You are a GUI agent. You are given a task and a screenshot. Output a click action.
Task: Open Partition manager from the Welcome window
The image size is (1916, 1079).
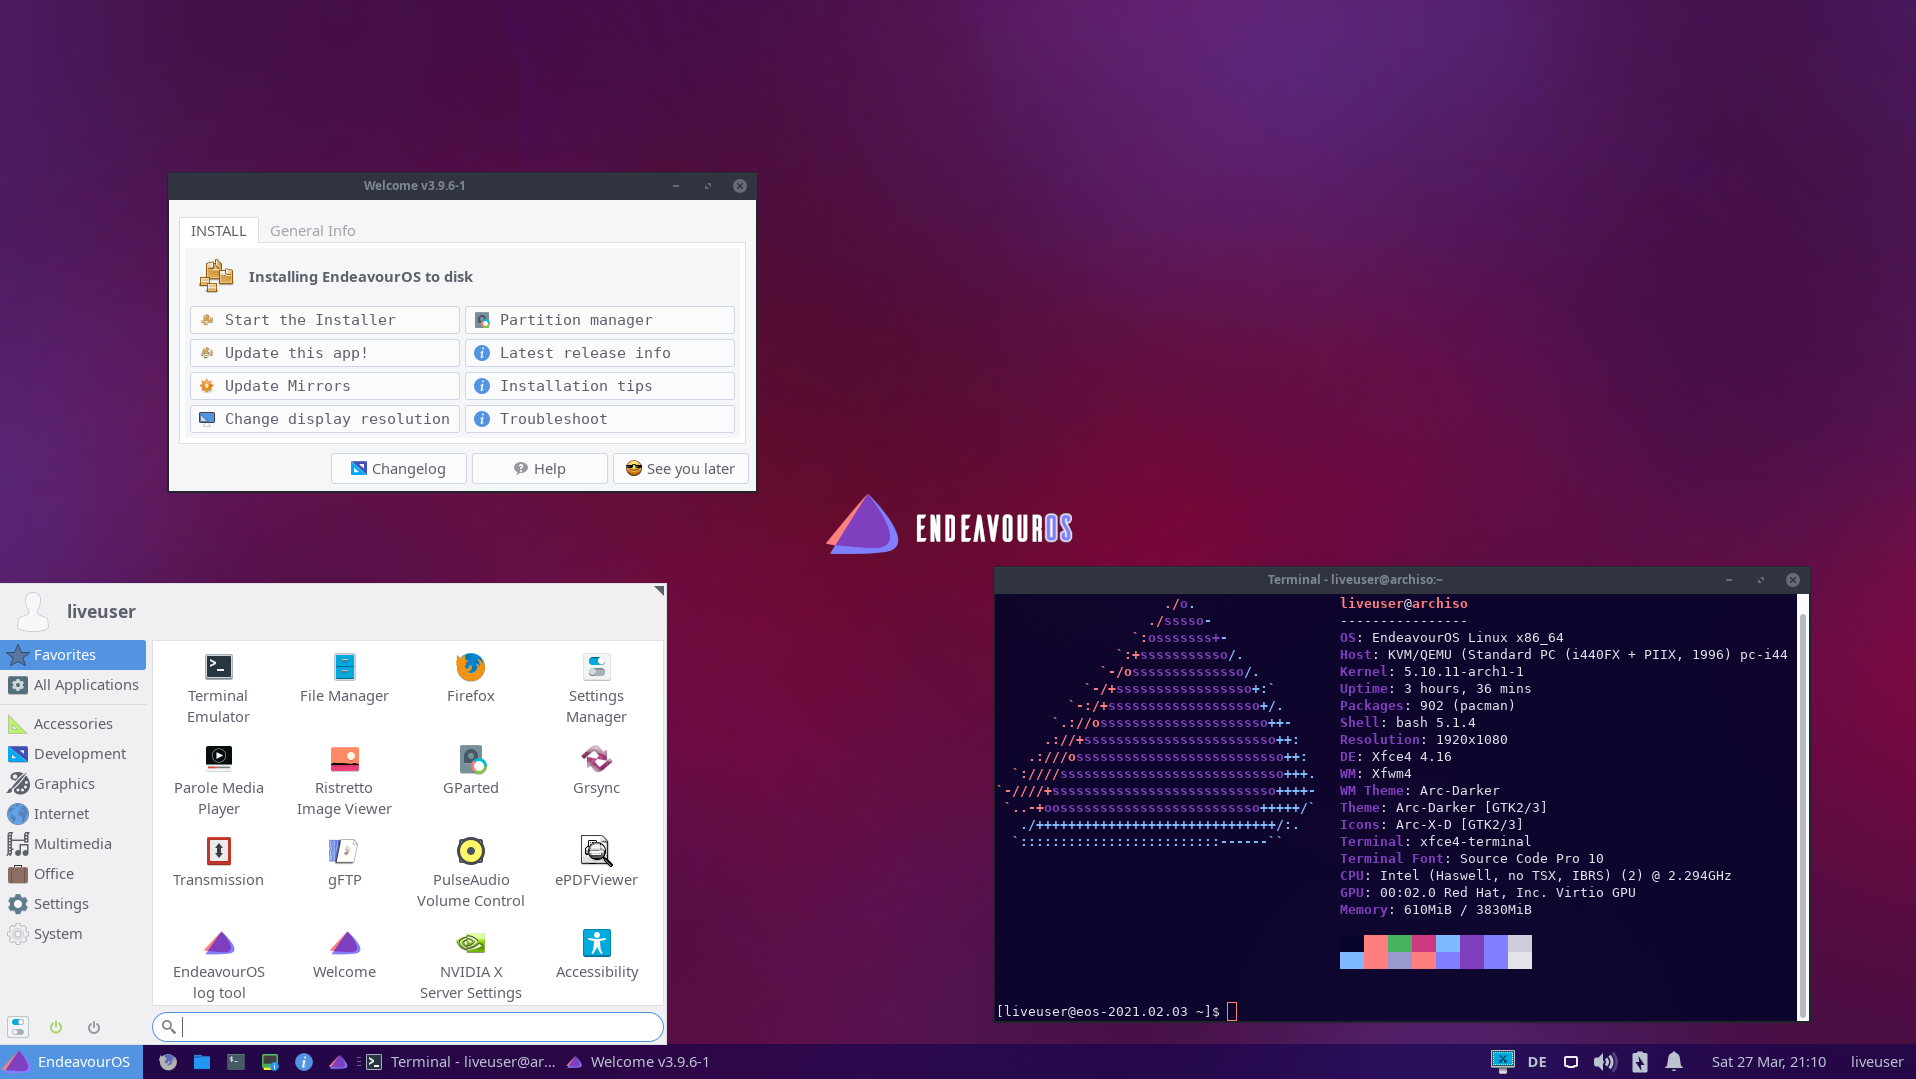point(600,320)
